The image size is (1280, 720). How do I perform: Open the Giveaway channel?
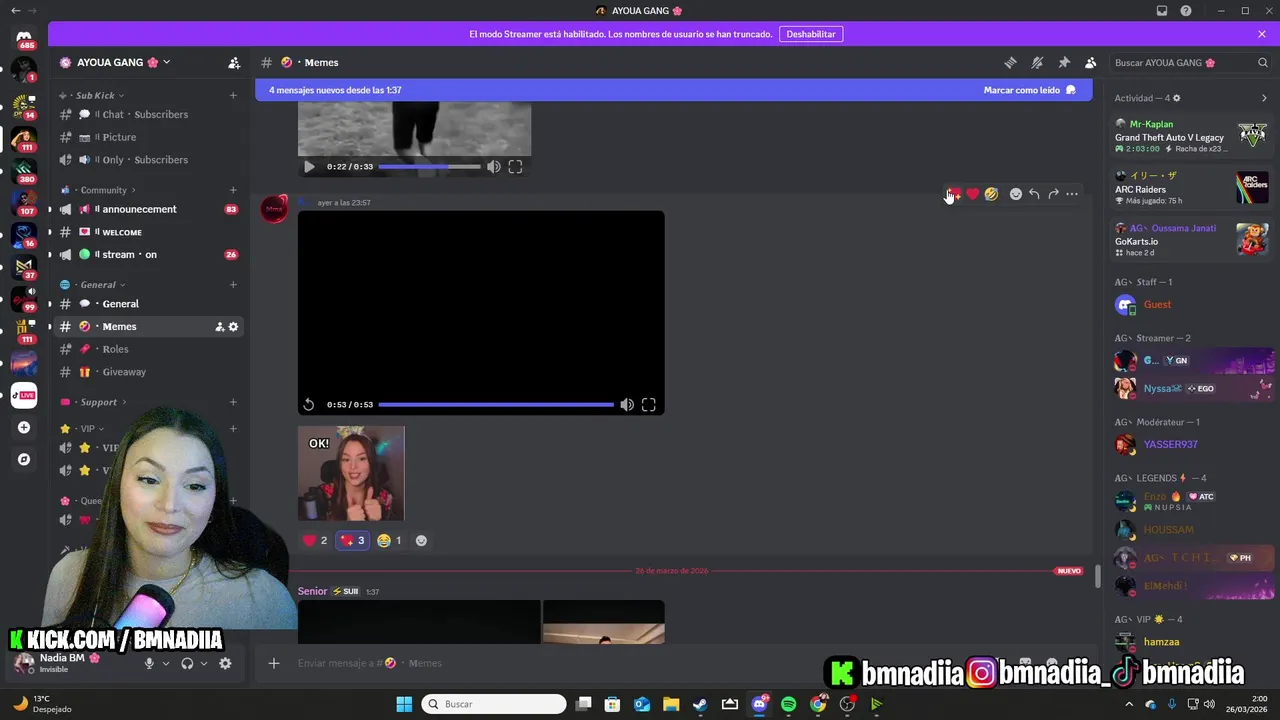[148, 372]
